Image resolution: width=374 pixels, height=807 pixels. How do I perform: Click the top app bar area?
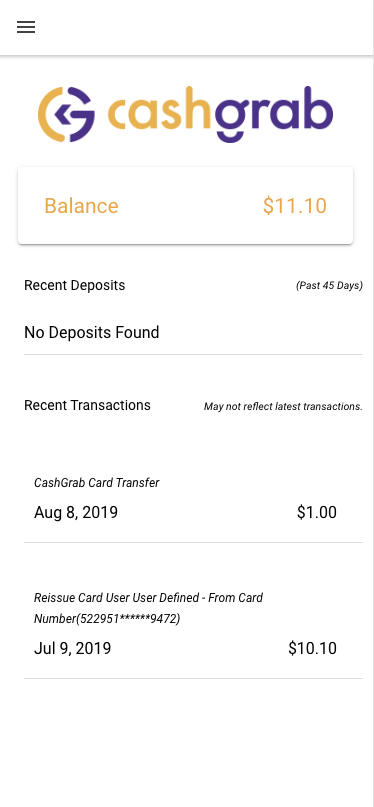pyautogui.click(x=187, y=27)
